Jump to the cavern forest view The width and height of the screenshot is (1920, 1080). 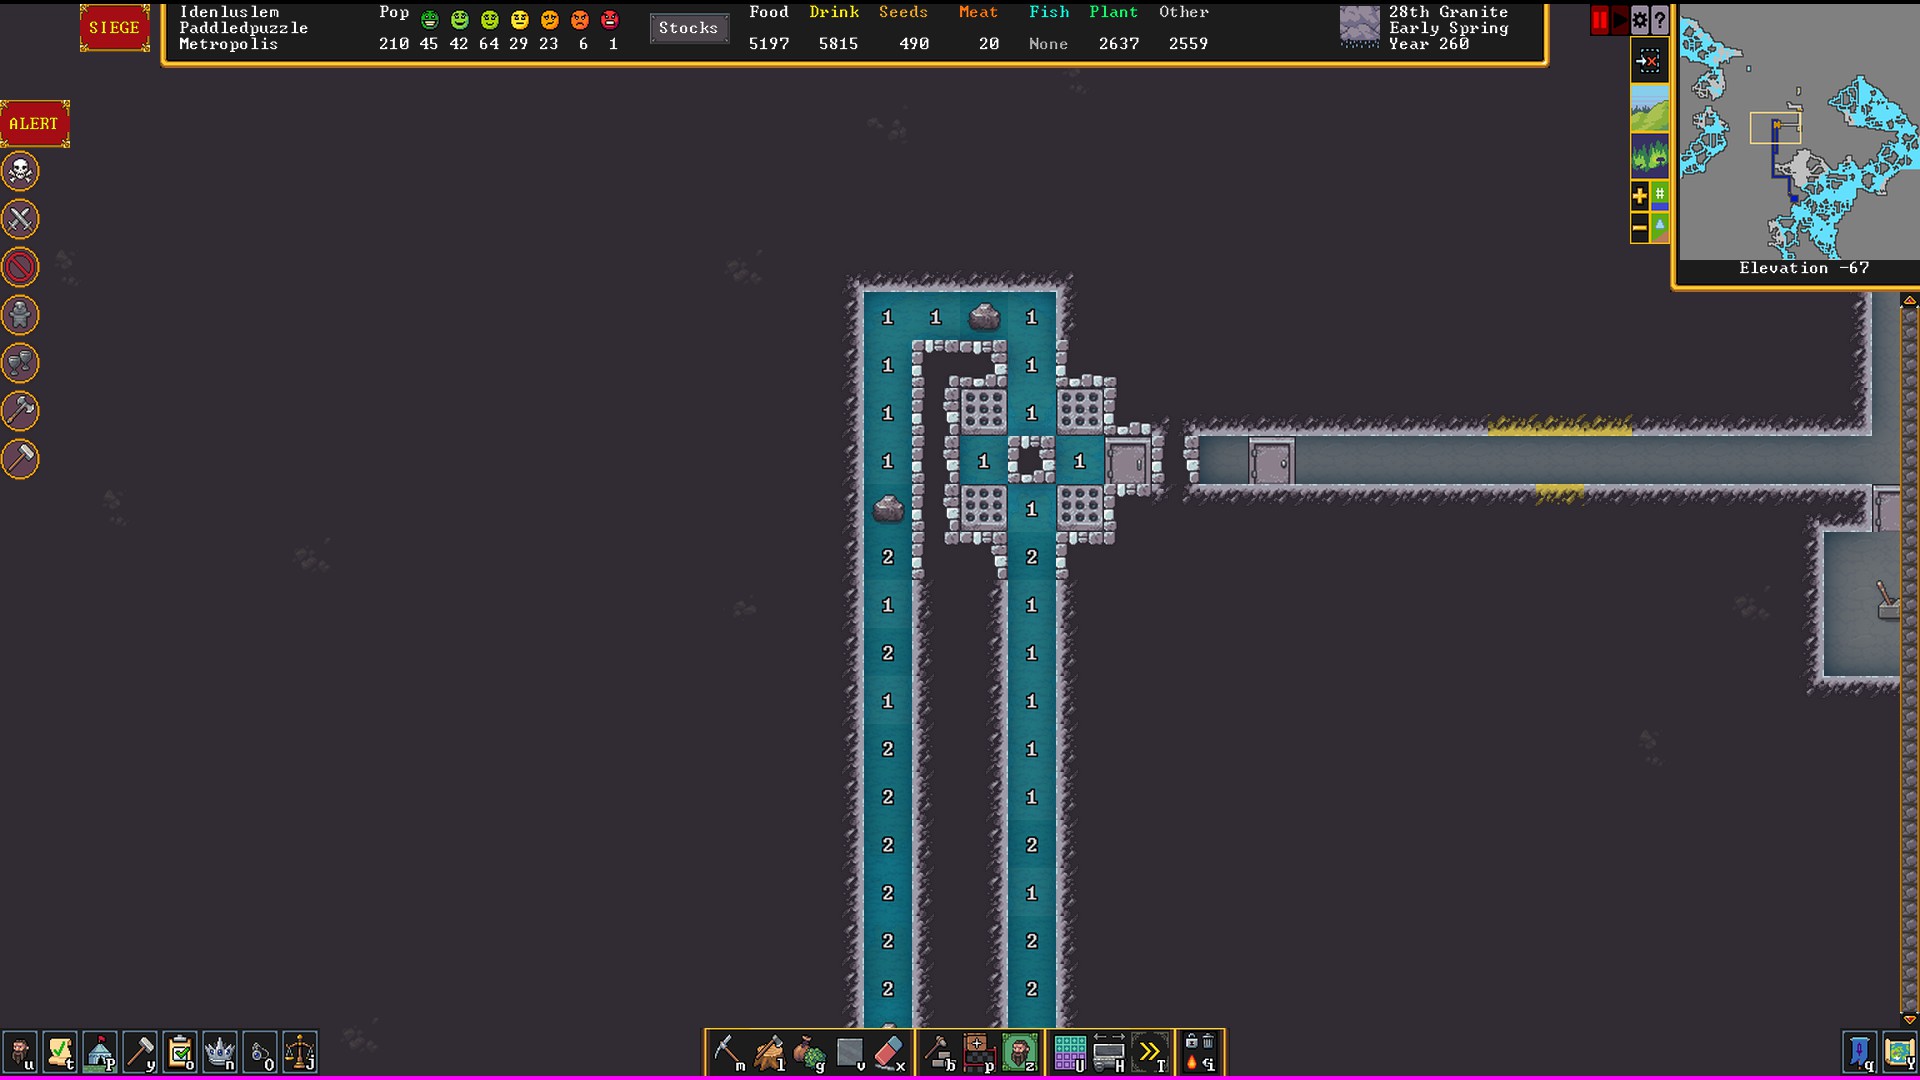[x=1649, y=155]
